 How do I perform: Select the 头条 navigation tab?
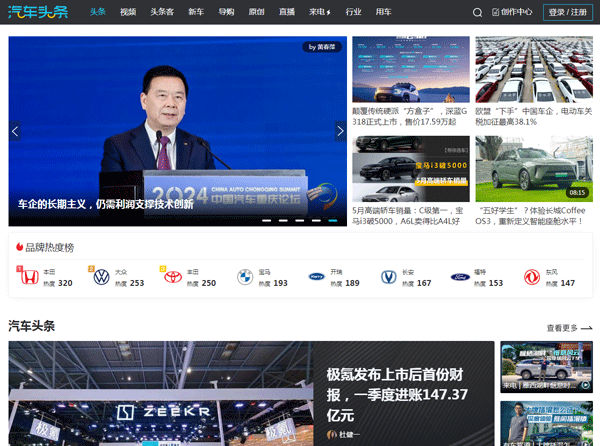(x=98, y=12)
